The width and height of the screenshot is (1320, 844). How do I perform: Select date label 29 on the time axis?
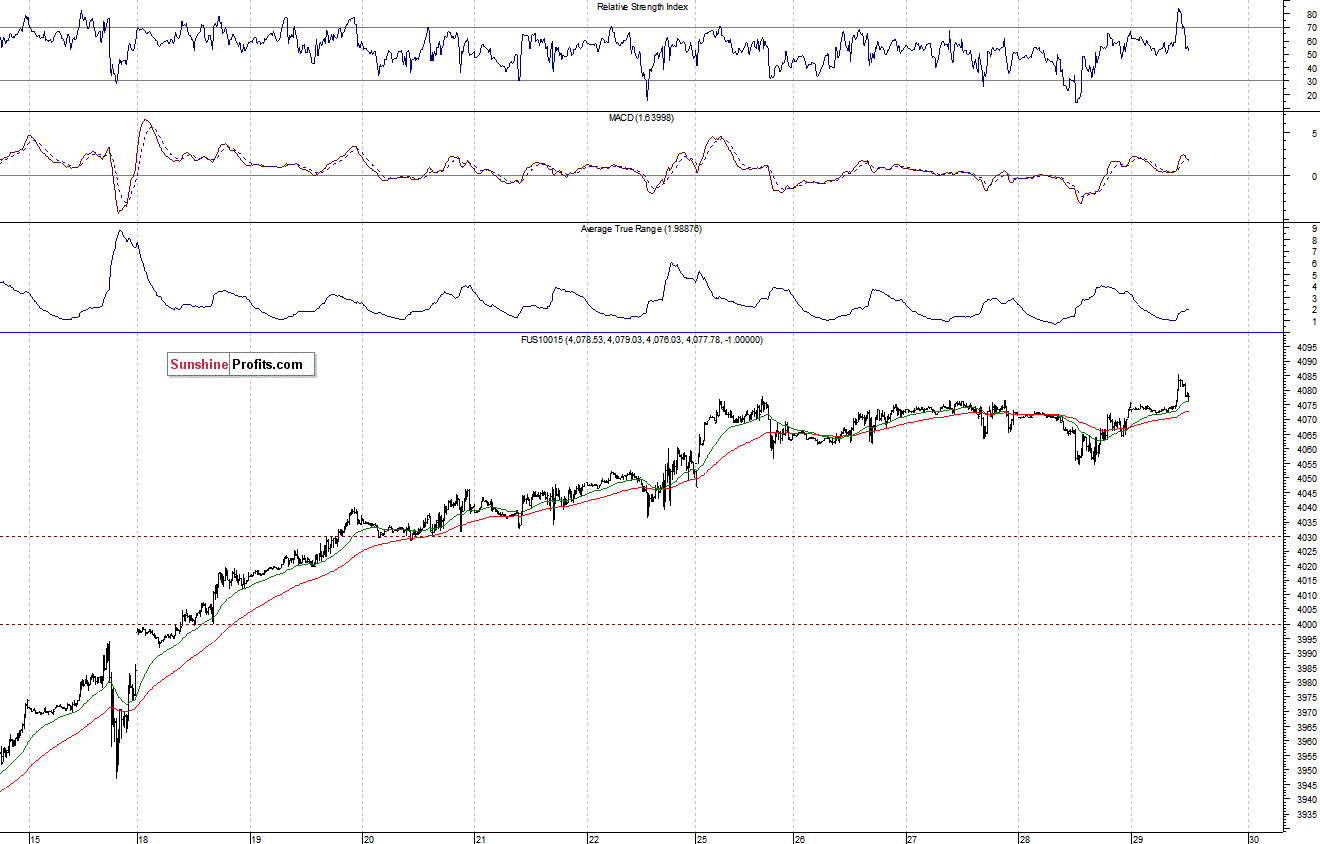click(x=1137, y=838)
